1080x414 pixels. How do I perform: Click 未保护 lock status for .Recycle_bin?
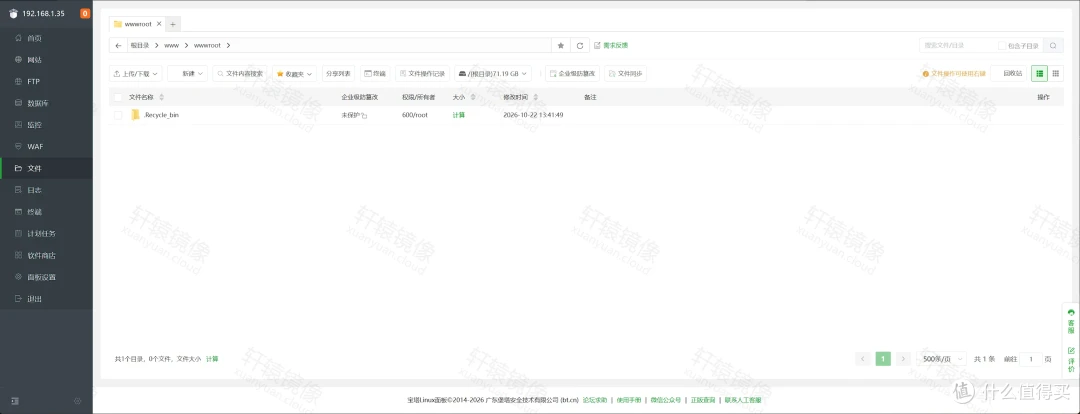coord(354,115)
